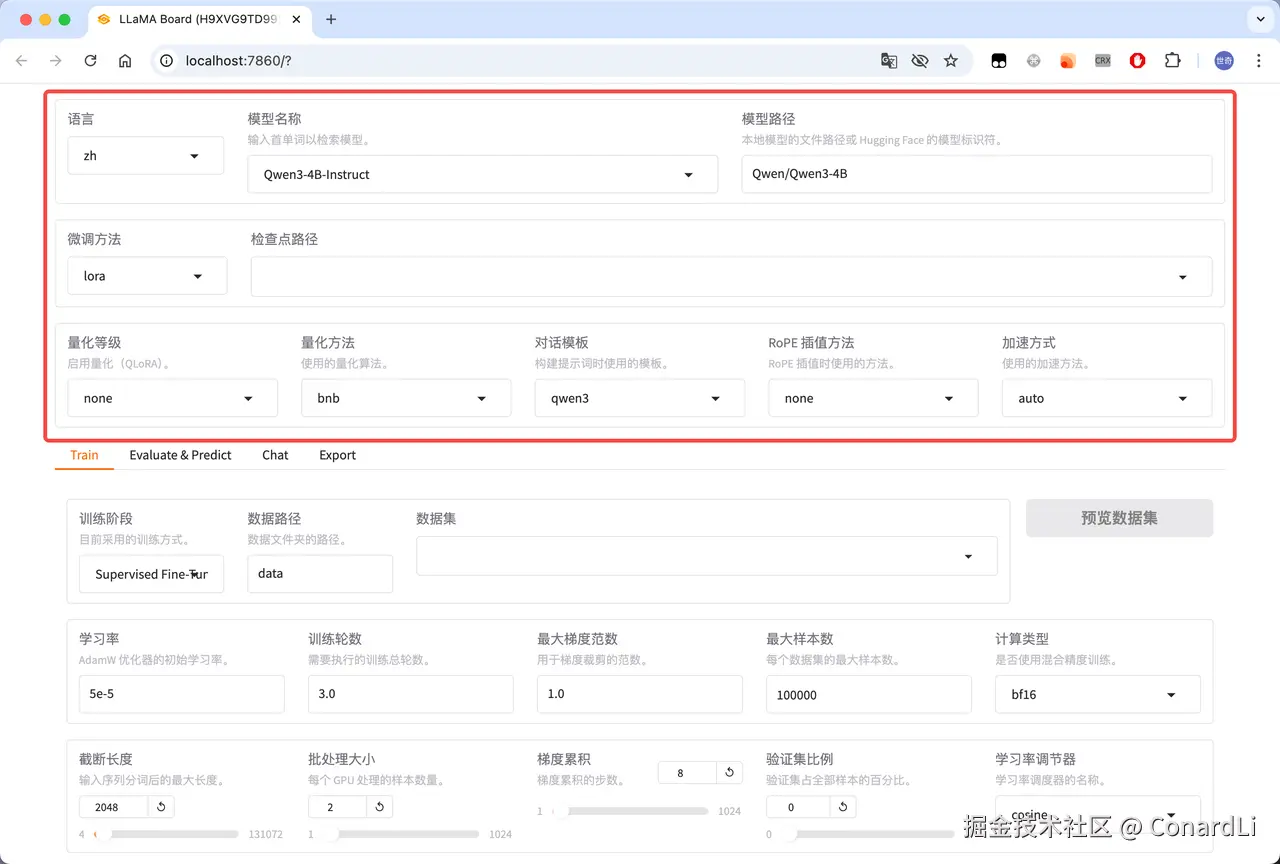The image size is (1280, 864).
Task: Adjust the 批处理大小 slider
Action: [403, 834]
